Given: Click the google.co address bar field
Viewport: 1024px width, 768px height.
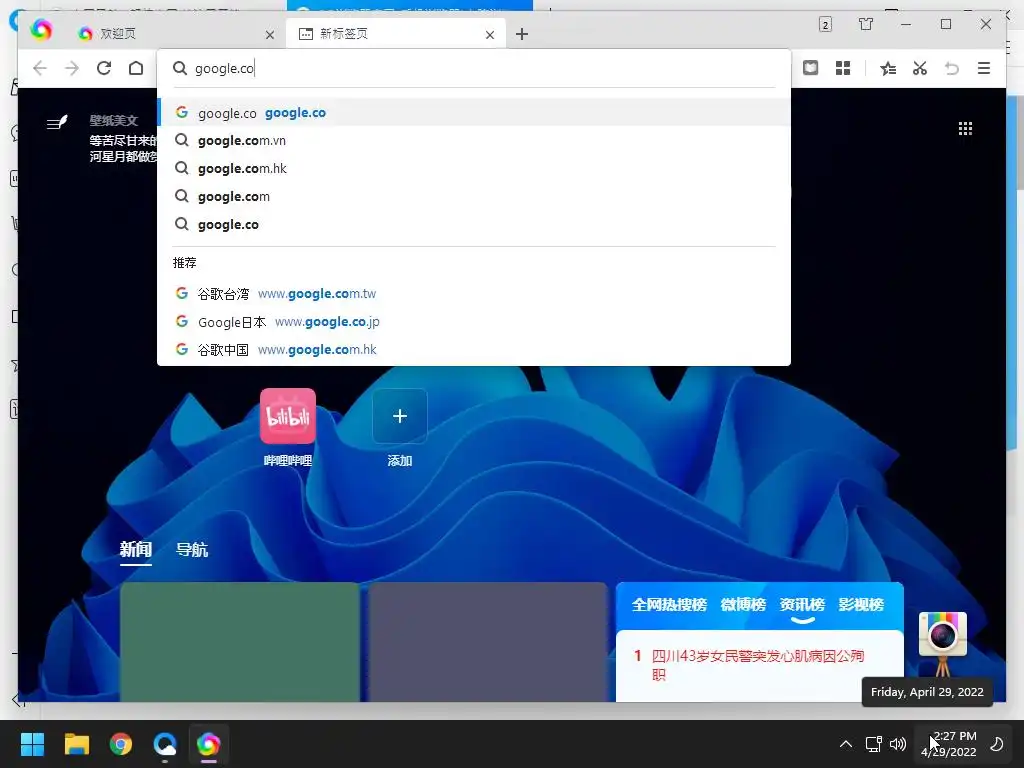Looking at the screenshot, I should click(473, 69).
